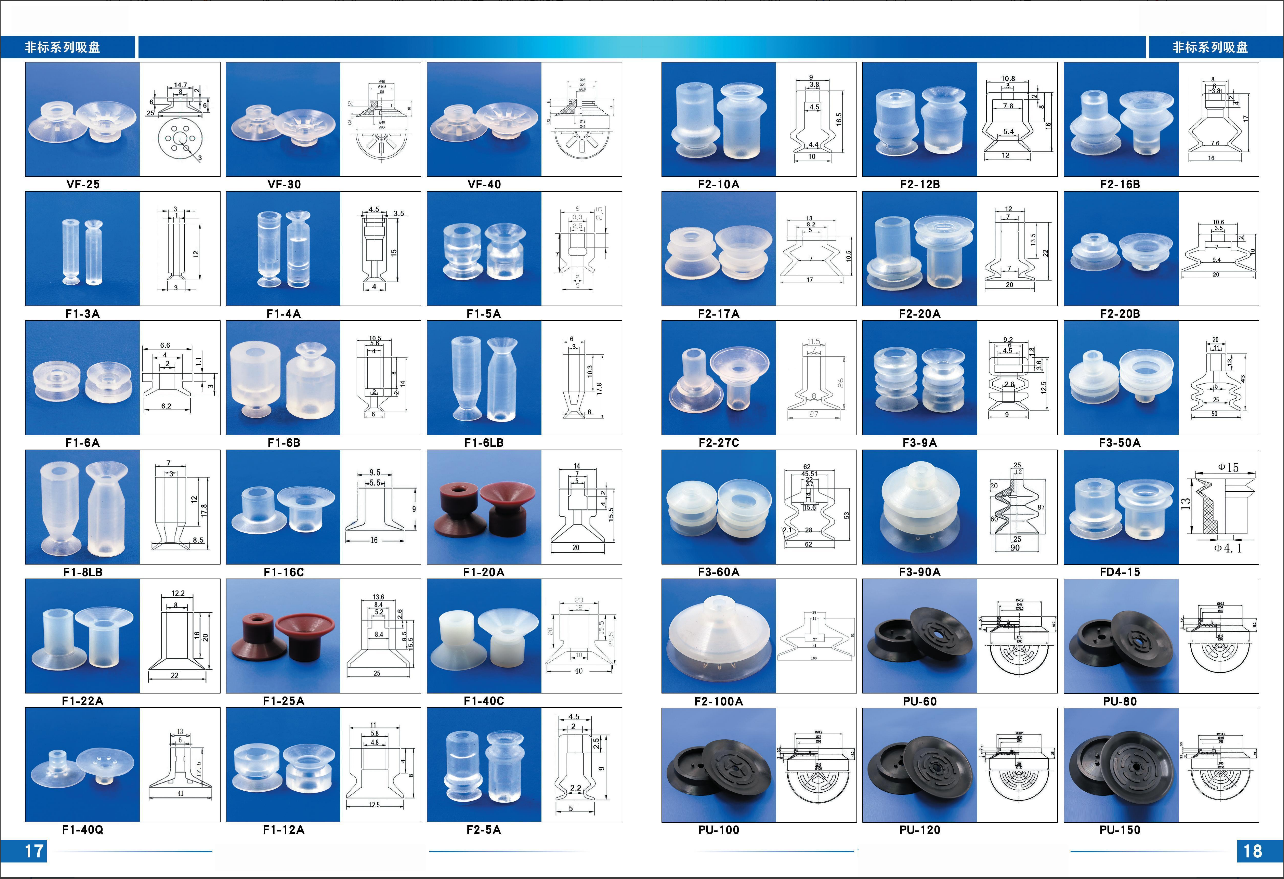Click page number 18 in the footer

pos(1251,851)
